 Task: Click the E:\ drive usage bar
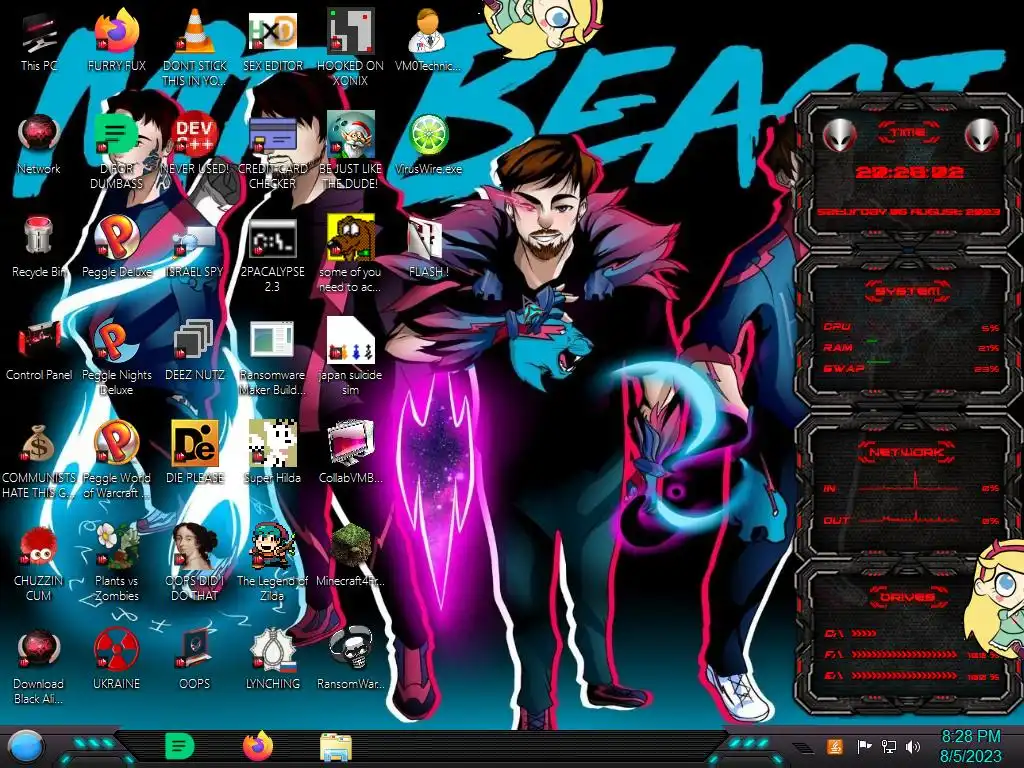pyautogui.click(x=905, y=676)
